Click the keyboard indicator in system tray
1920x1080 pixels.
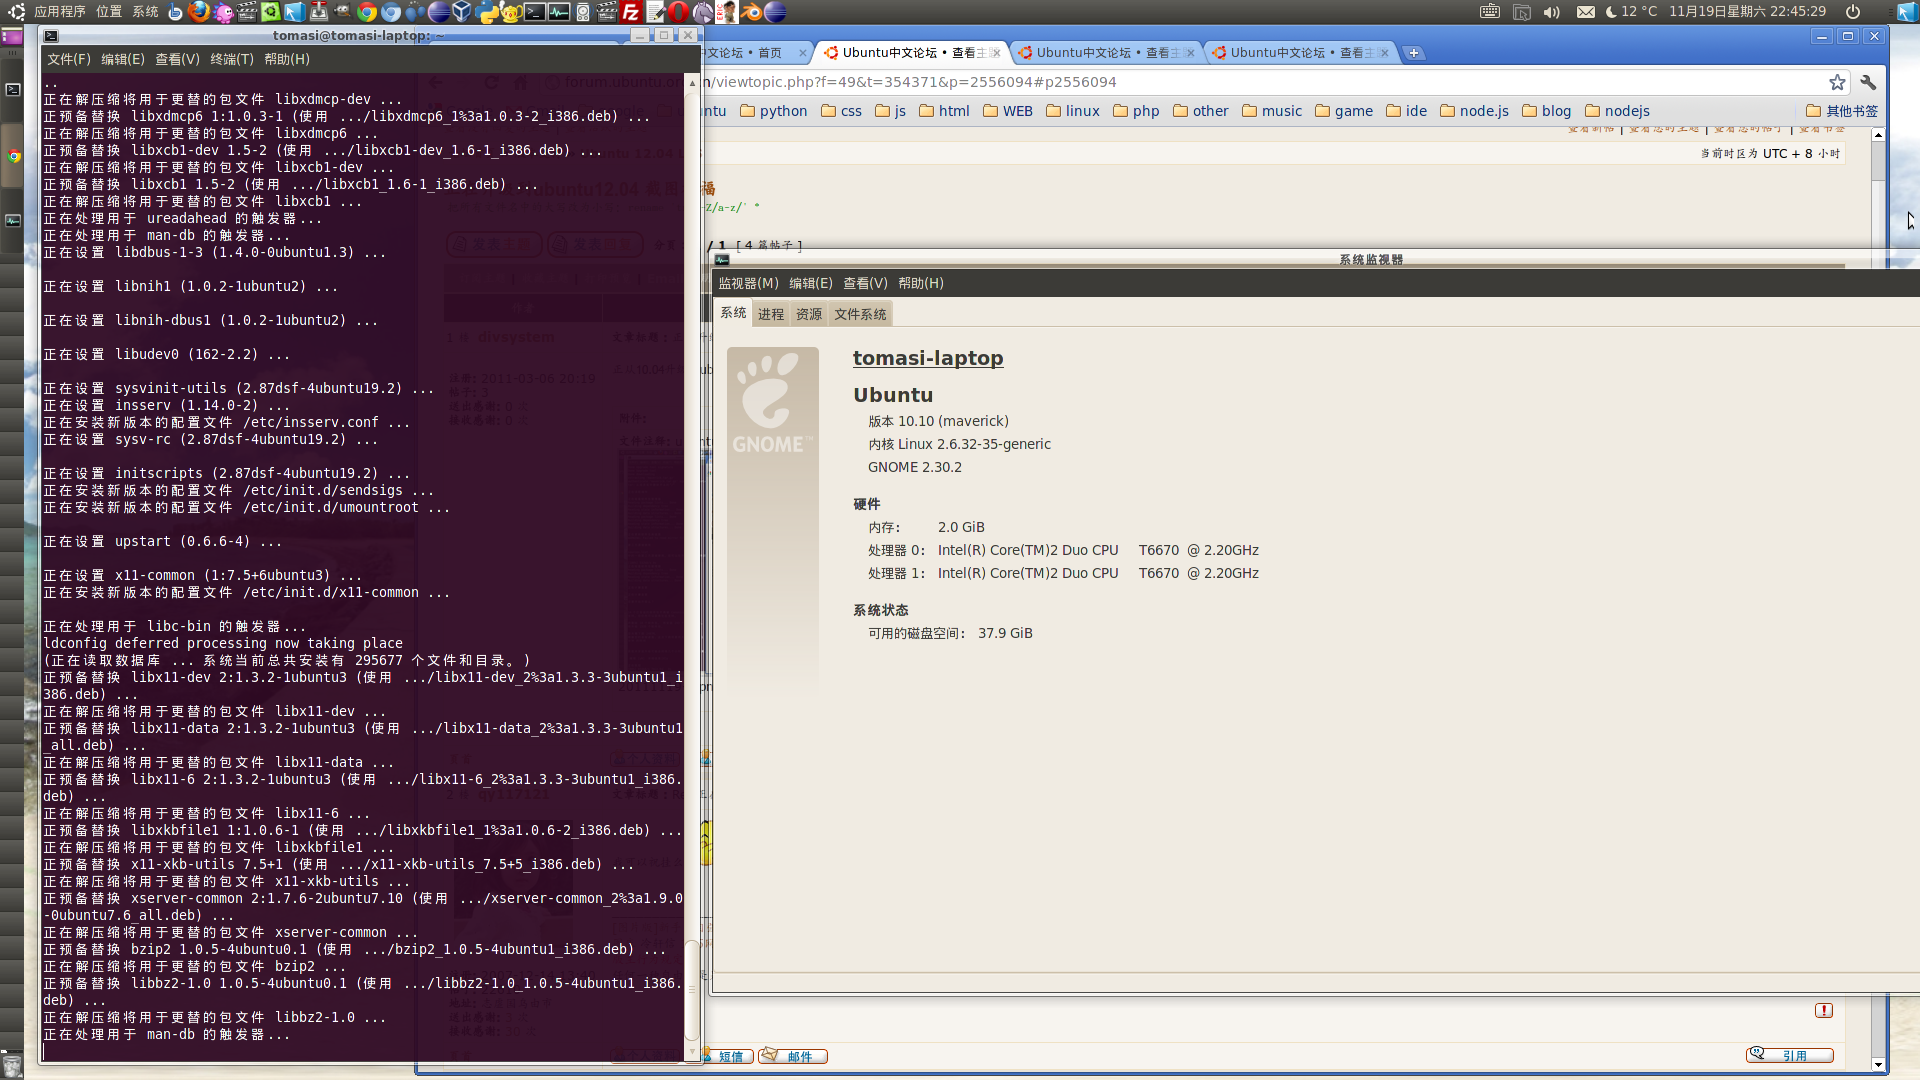click(1490, 12)
